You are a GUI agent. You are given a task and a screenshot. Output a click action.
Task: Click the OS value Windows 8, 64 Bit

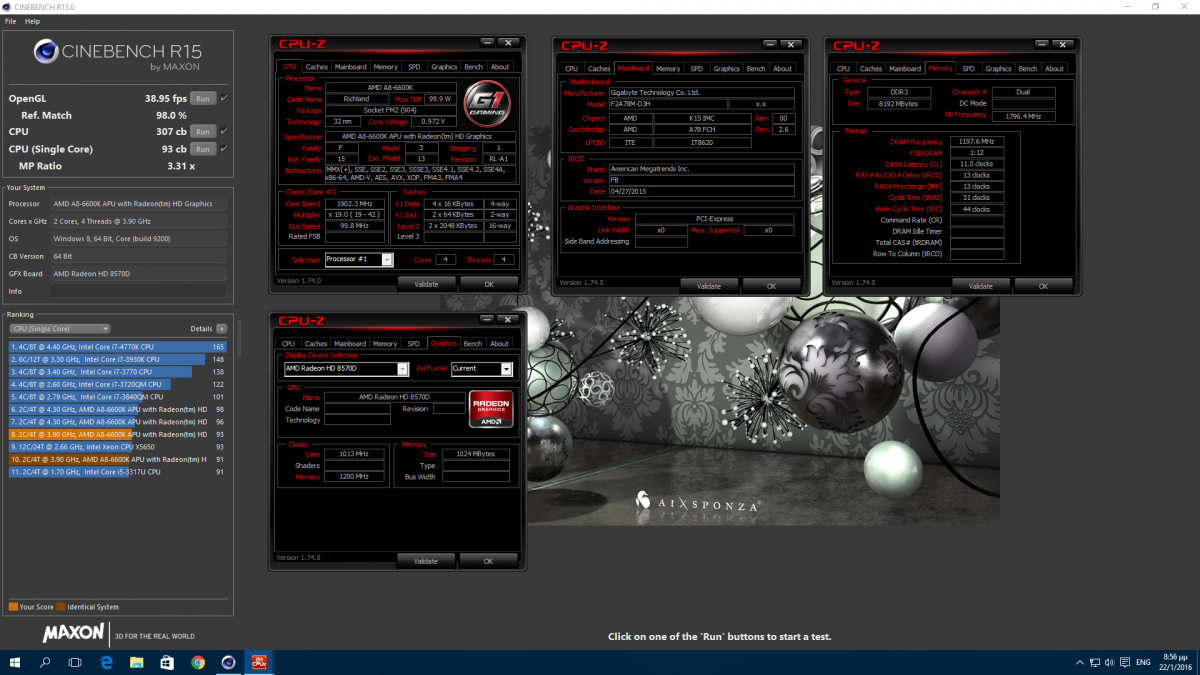(139, 238)
